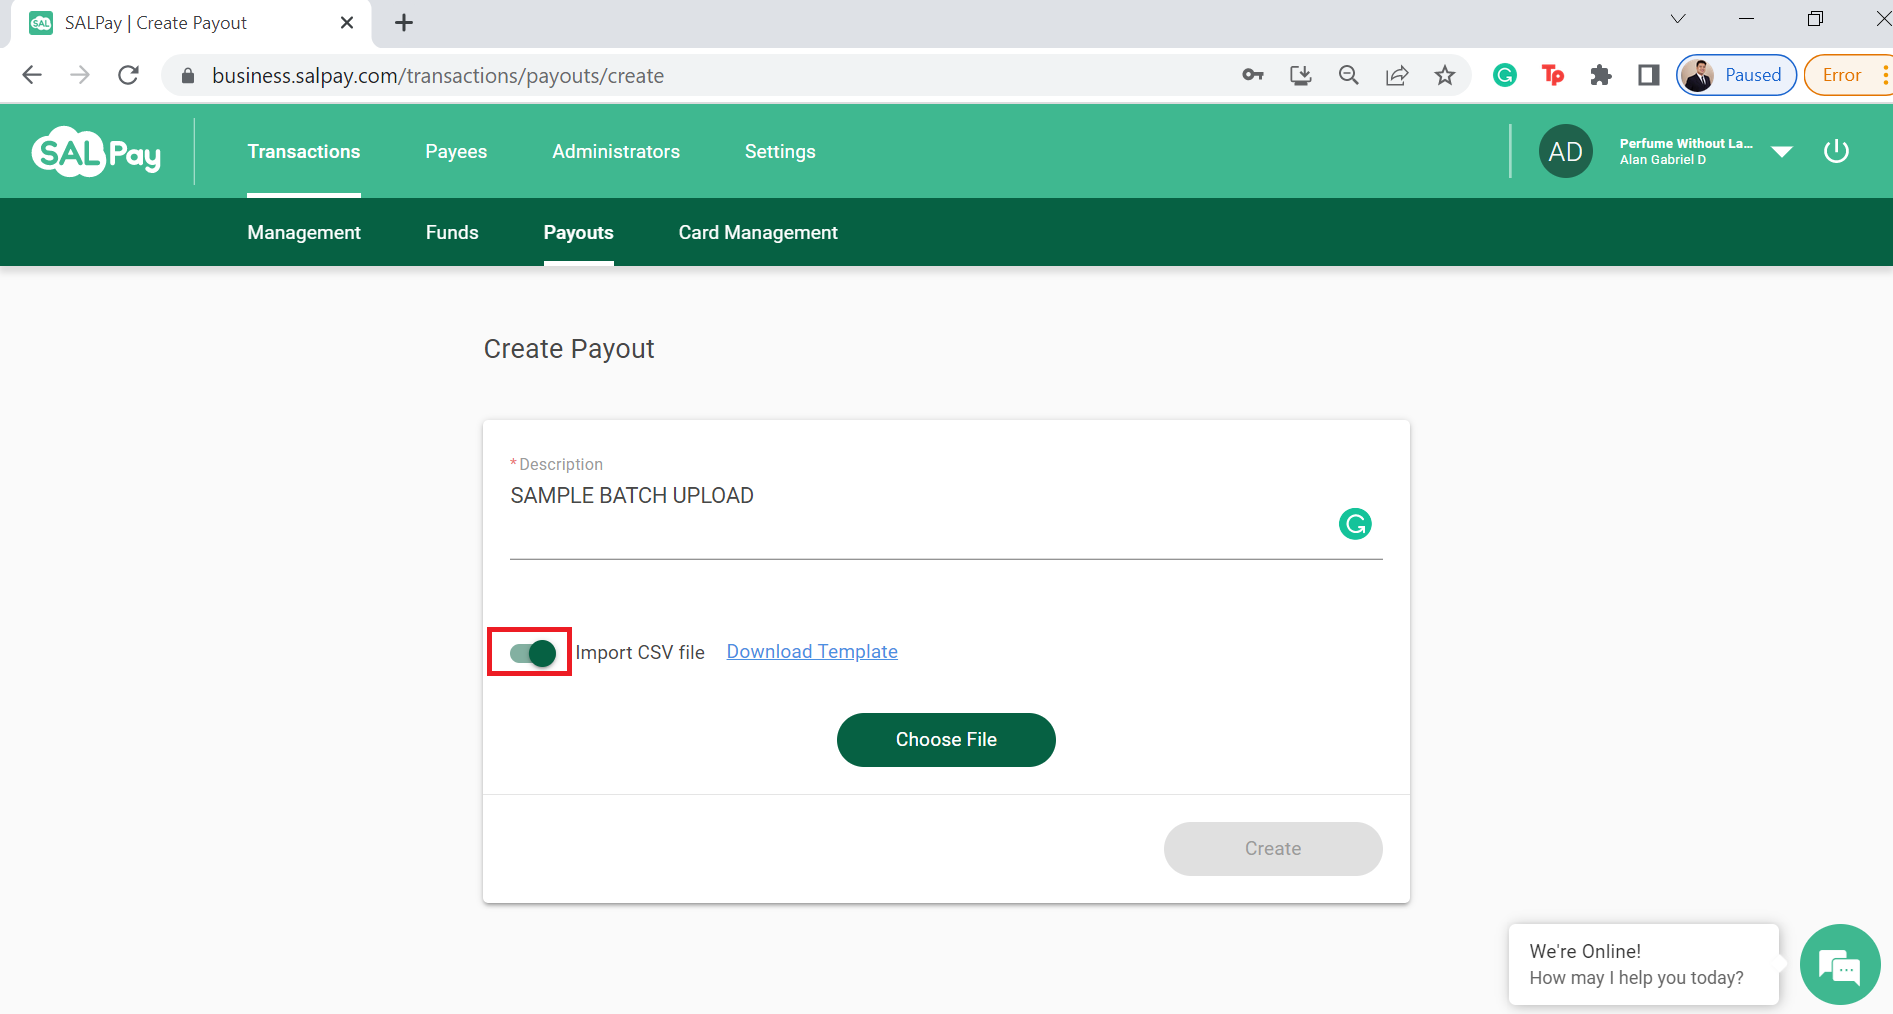Screen dimensions: 1893x1014
Task: Click the SALPay logo
Action: [x=96, y=152]
